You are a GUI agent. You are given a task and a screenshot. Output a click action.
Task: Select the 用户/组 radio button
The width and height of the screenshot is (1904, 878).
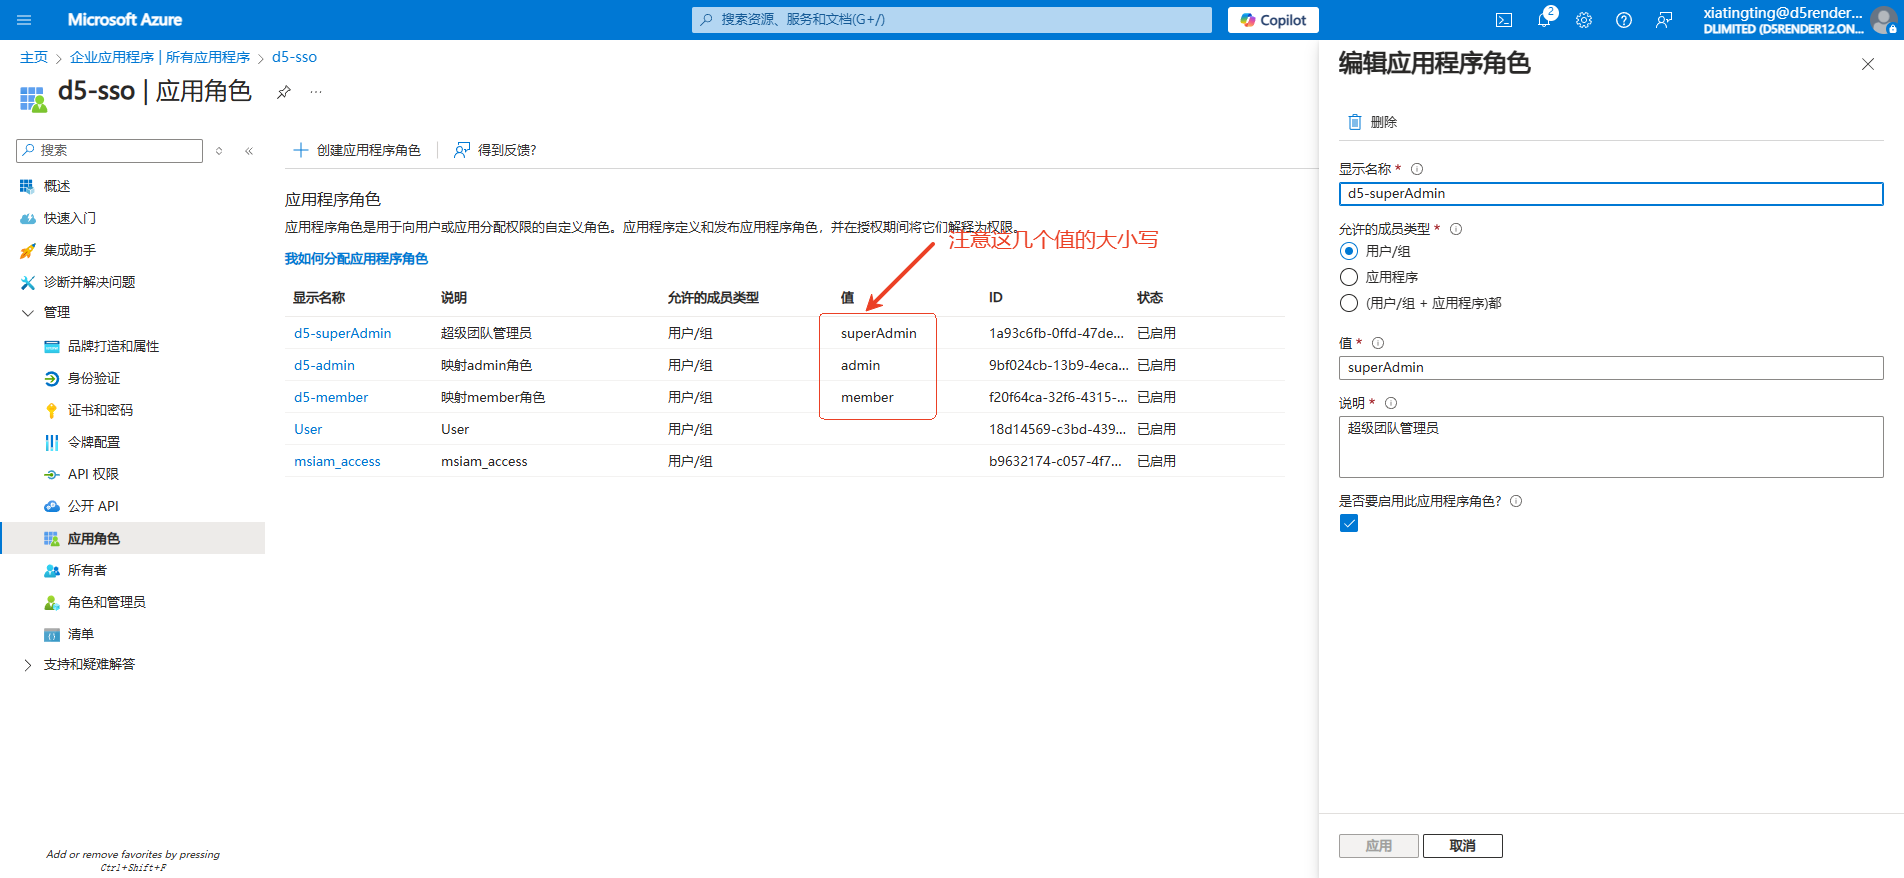click(1349, 251)
